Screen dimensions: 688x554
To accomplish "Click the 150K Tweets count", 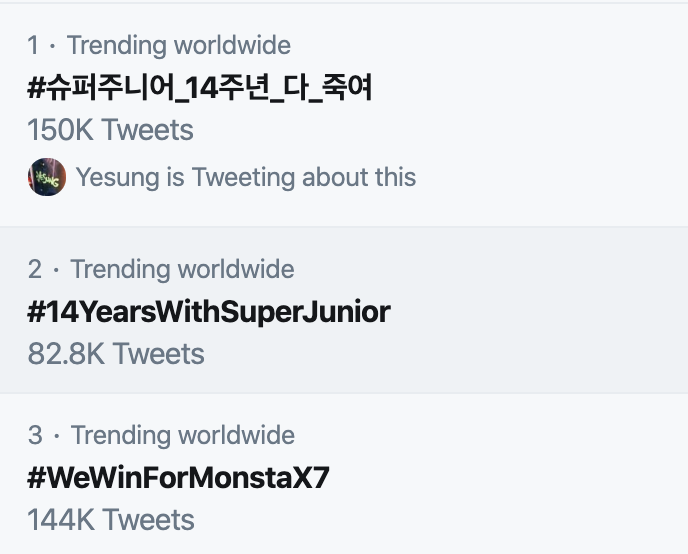I will 110,130.
